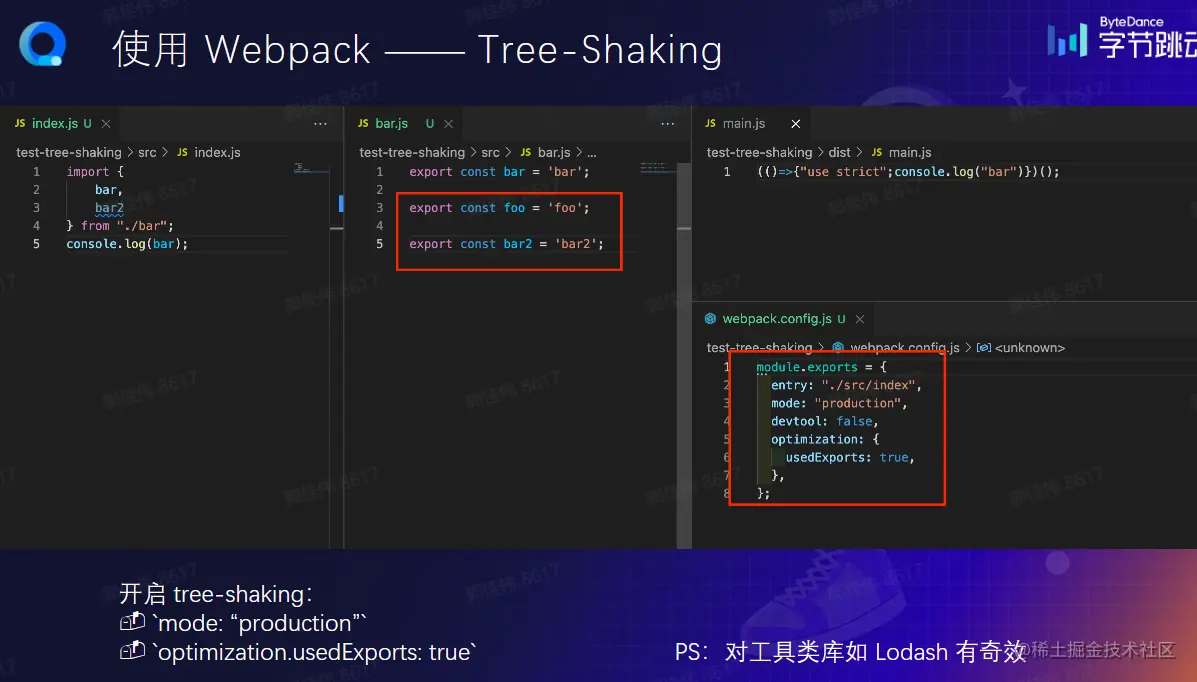Expand the ellipsis breadcrumb after bar.js
This screenshot has height=682, width=1197.
click(592, 154)
